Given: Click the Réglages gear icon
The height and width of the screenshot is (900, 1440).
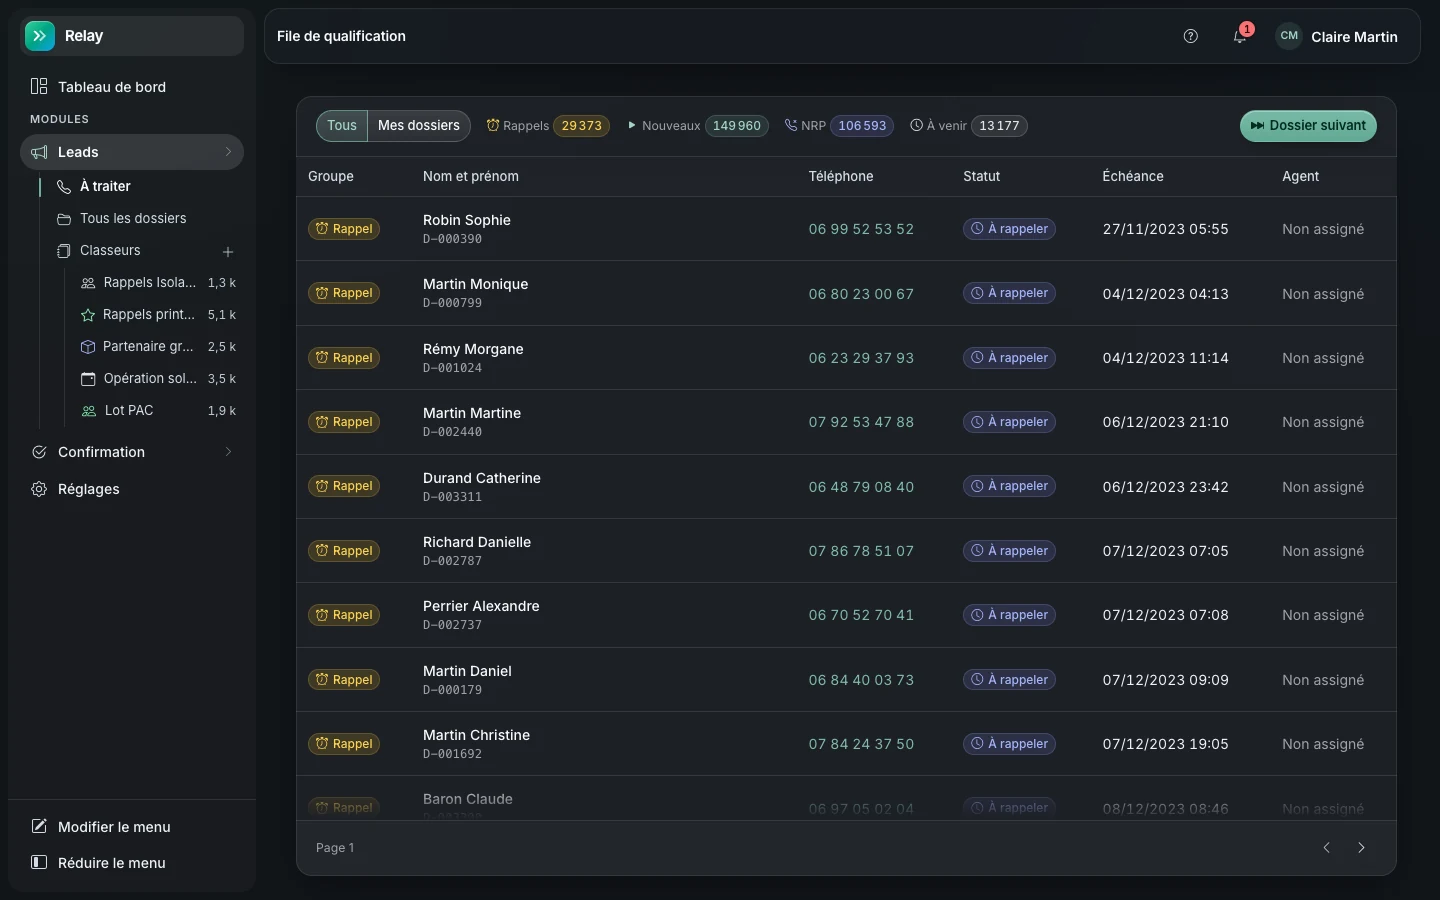Looking at the screenshot, I should pos(39,489).
